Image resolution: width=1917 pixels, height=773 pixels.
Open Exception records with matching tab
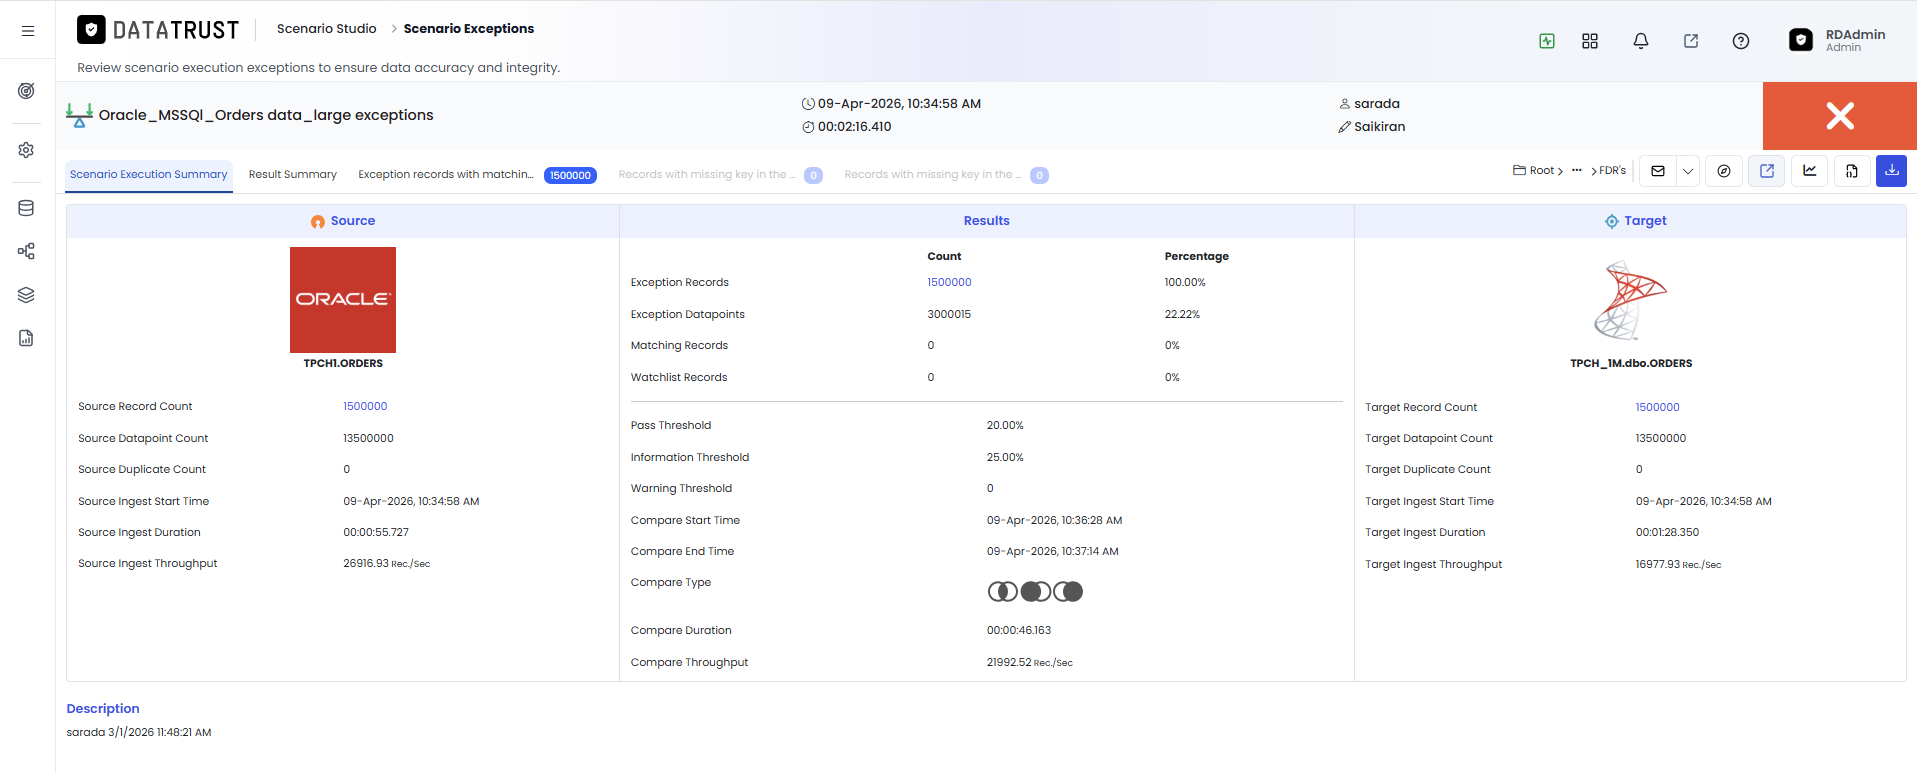coord(477,175)
